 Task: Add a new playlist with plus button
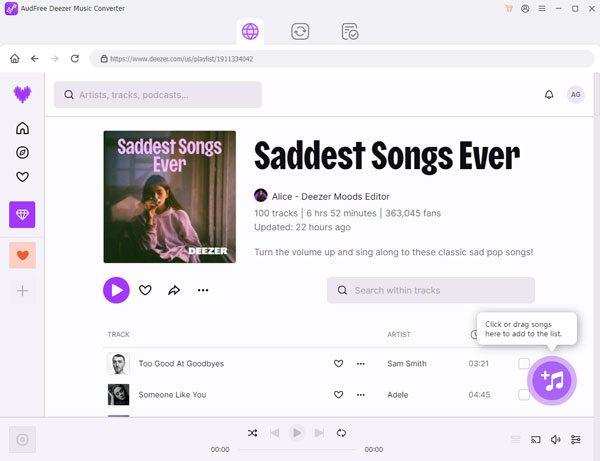pos(23,291)
